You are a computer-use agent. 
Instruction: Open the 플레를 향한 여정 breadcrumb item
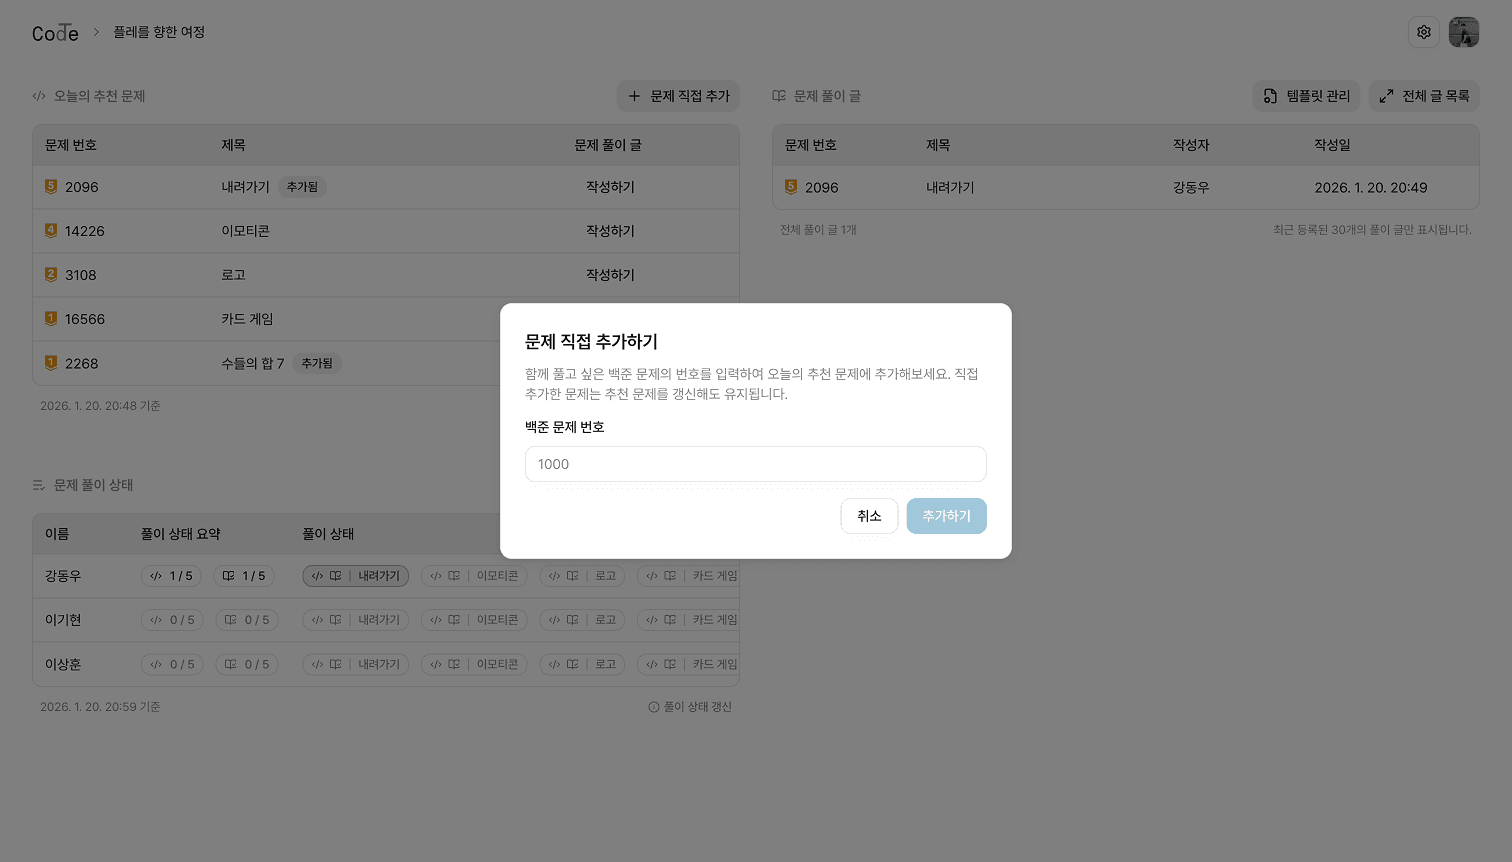(x=161, y=32)
